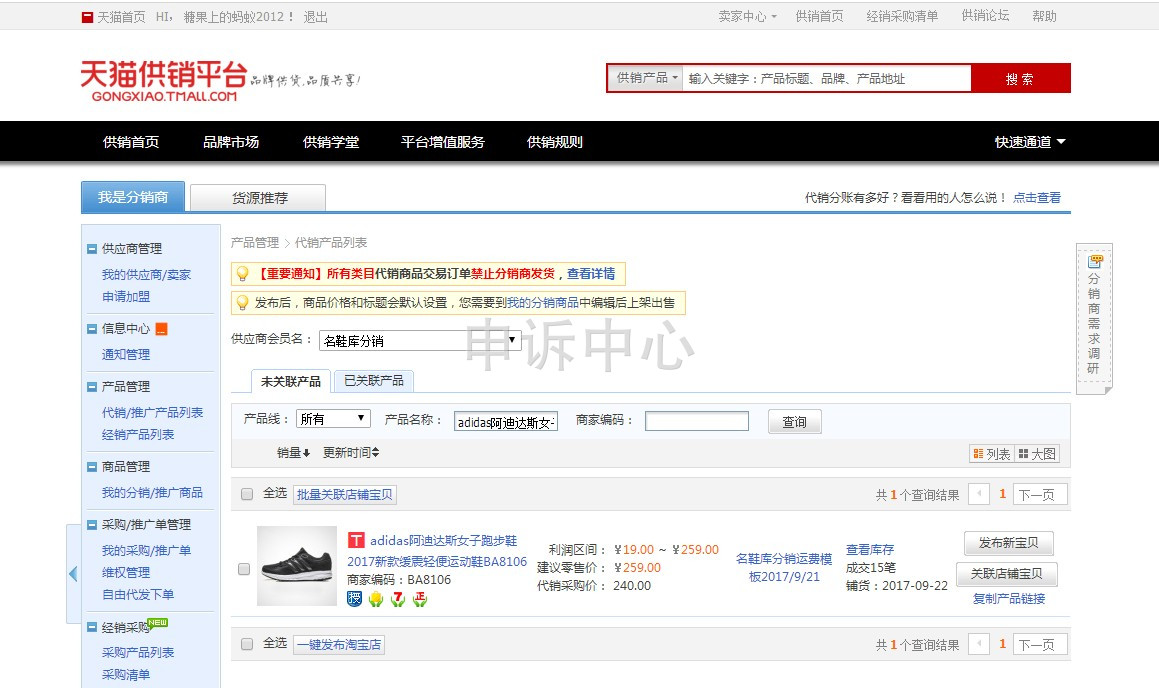The image size is (1159, 688).
Task: Focus the search keyword input field
Action: point(826,78)
